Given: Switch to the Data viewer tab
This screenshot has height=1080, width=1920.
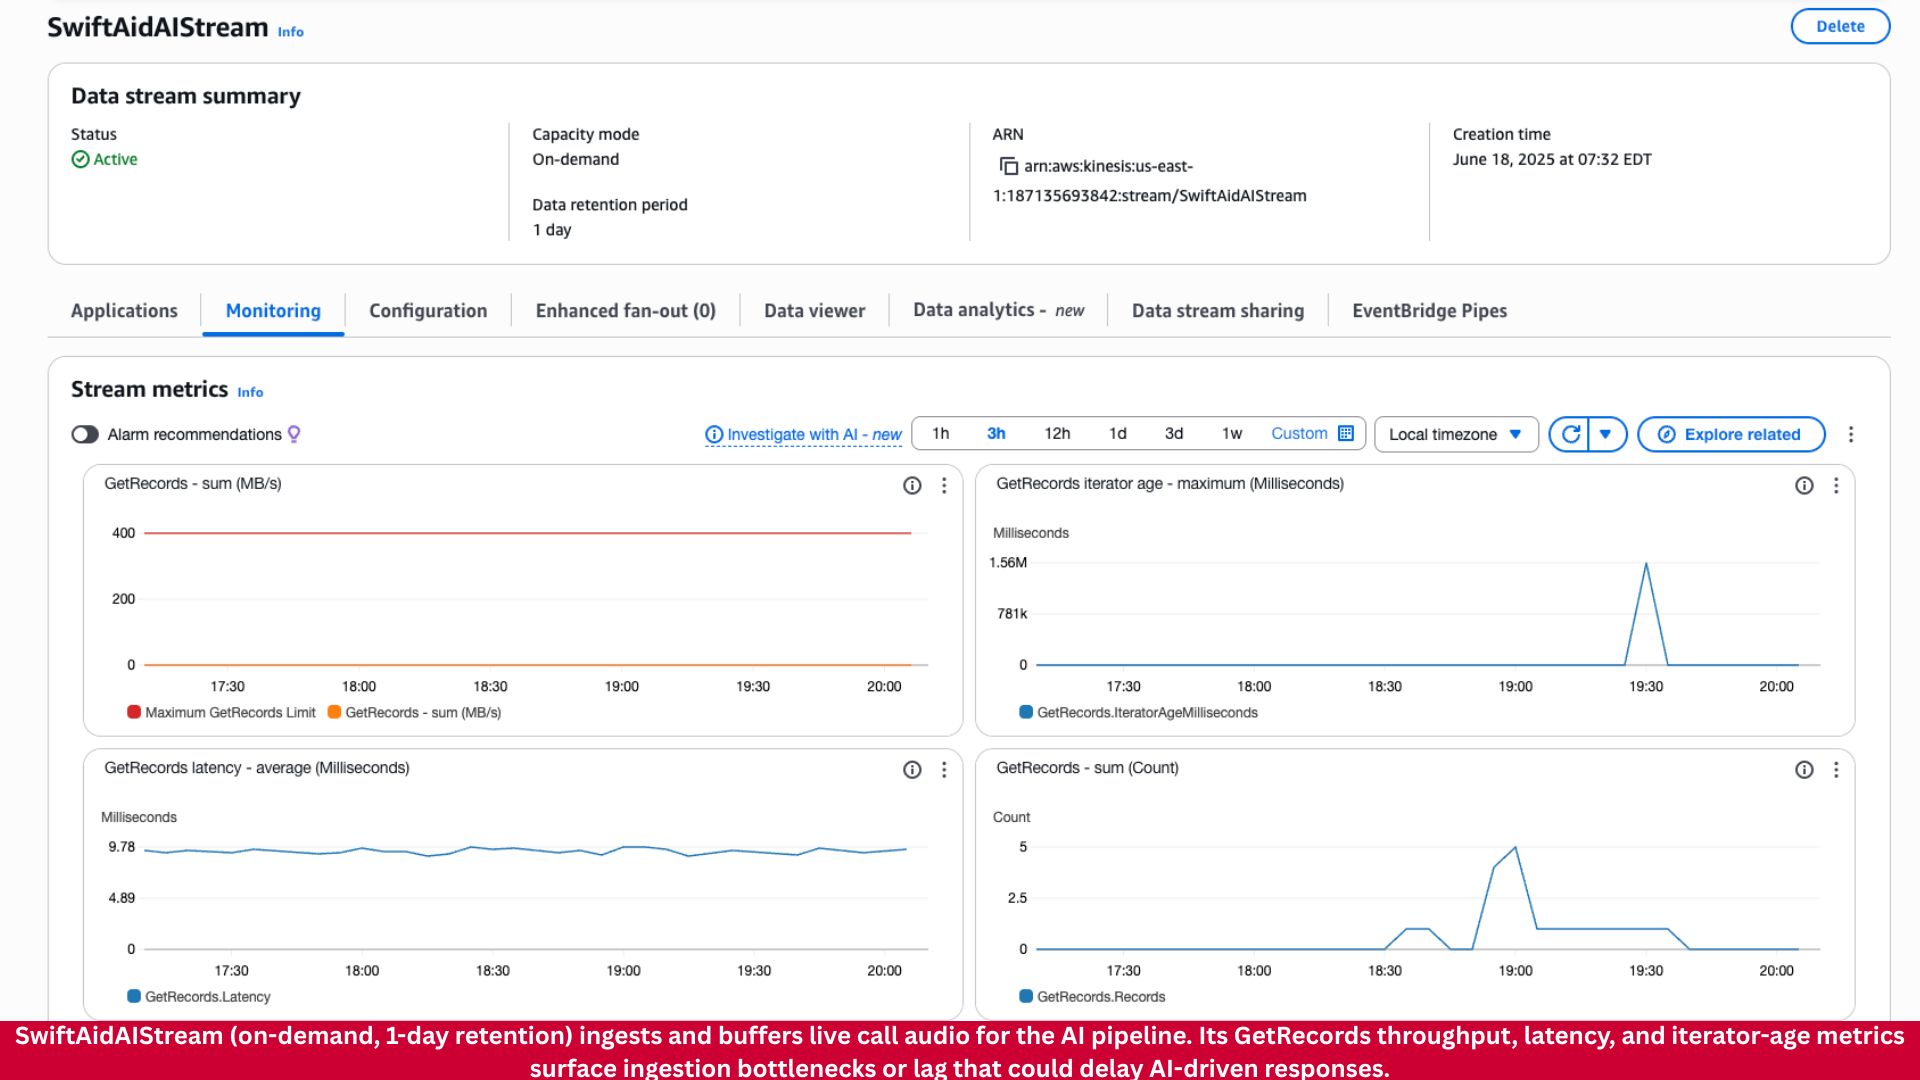Looking at the screenshot, I should (814, 311).
